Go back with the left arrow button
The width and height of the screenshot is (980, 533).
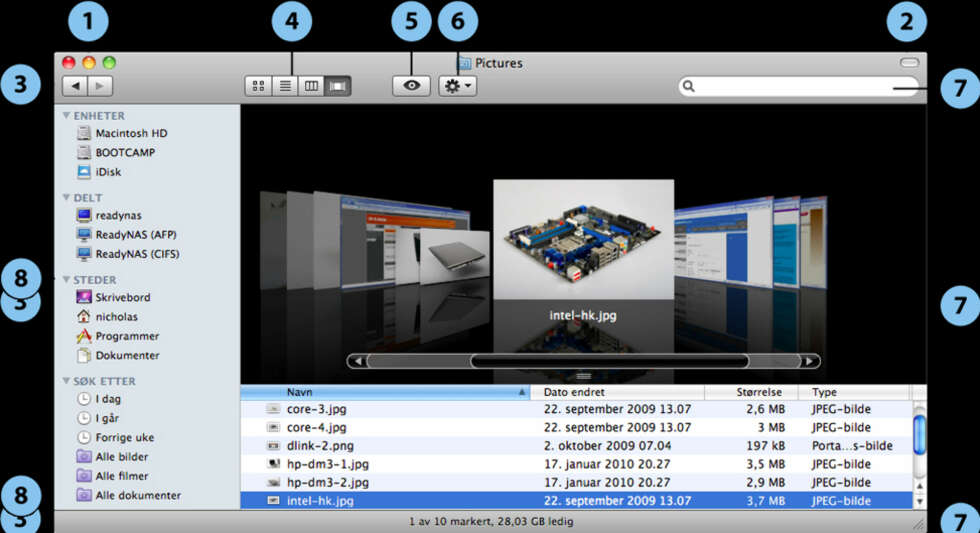point(75,86)
